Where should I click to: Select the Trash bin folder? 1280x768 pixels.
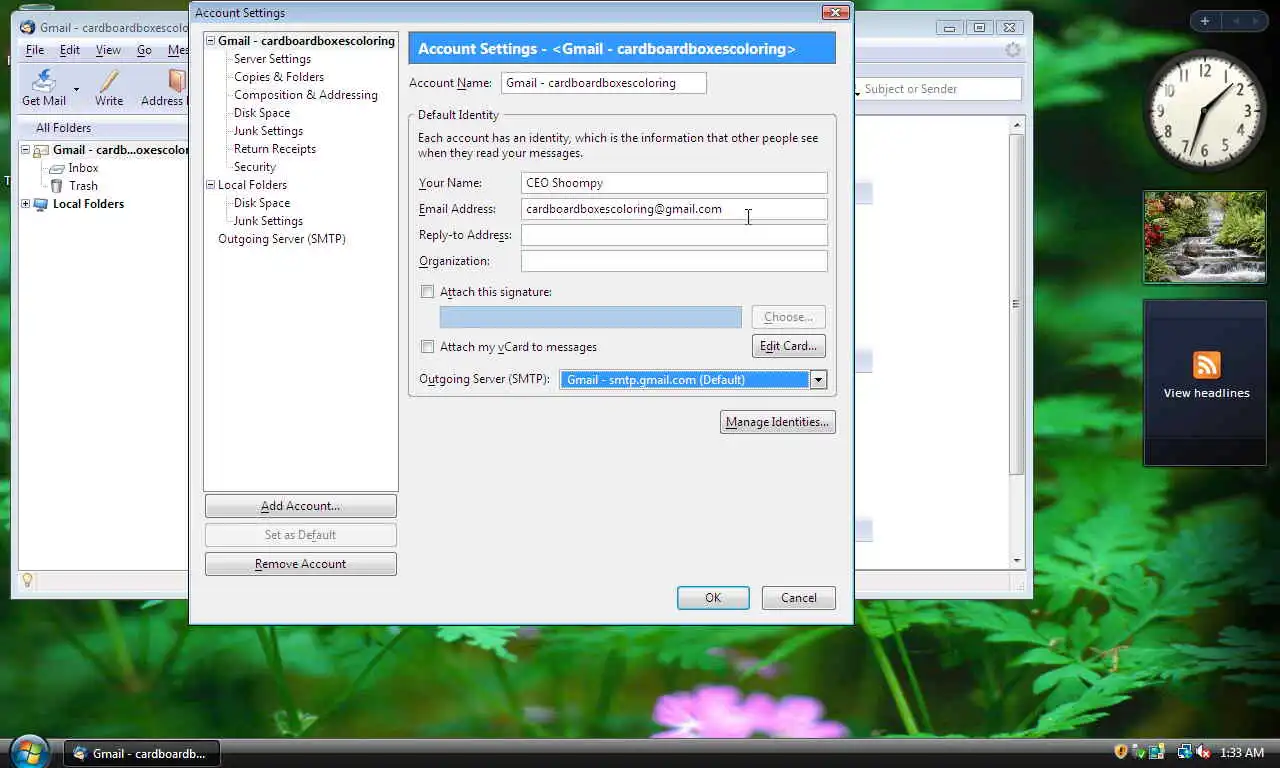pyautogui.click(x=57, y=186)
